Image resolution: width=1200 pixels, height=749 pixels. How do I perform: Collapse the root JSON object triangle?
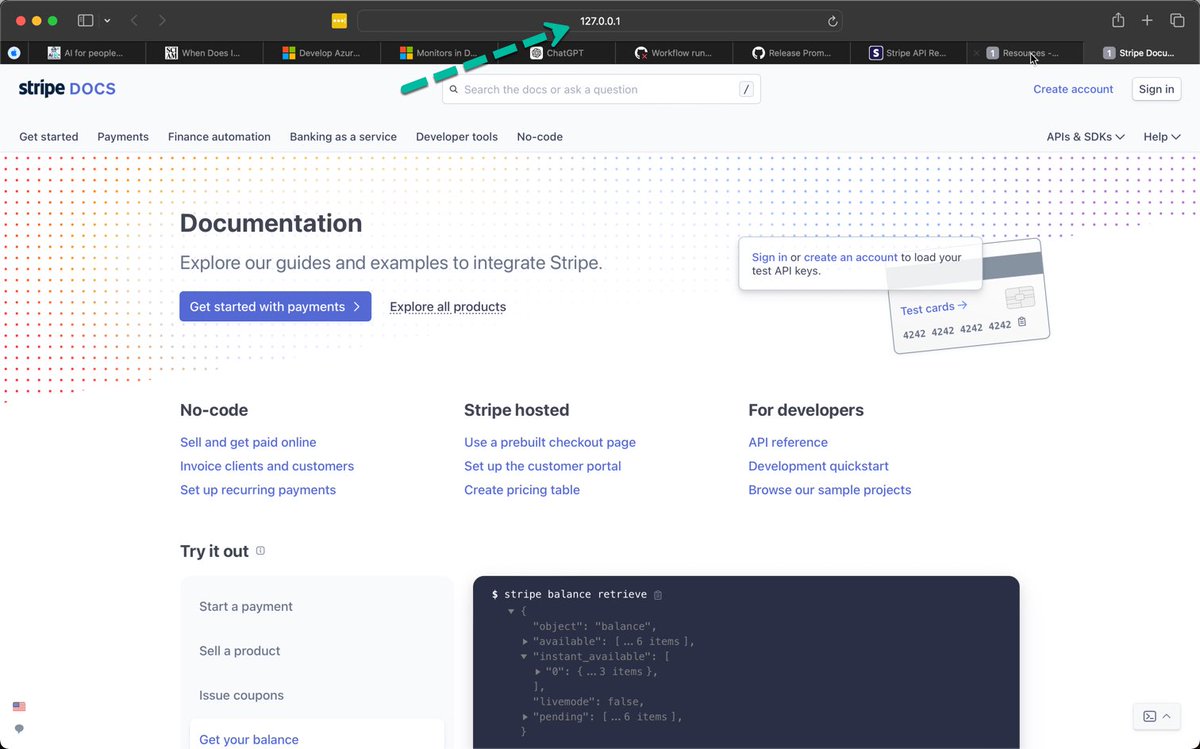[511, 611]
